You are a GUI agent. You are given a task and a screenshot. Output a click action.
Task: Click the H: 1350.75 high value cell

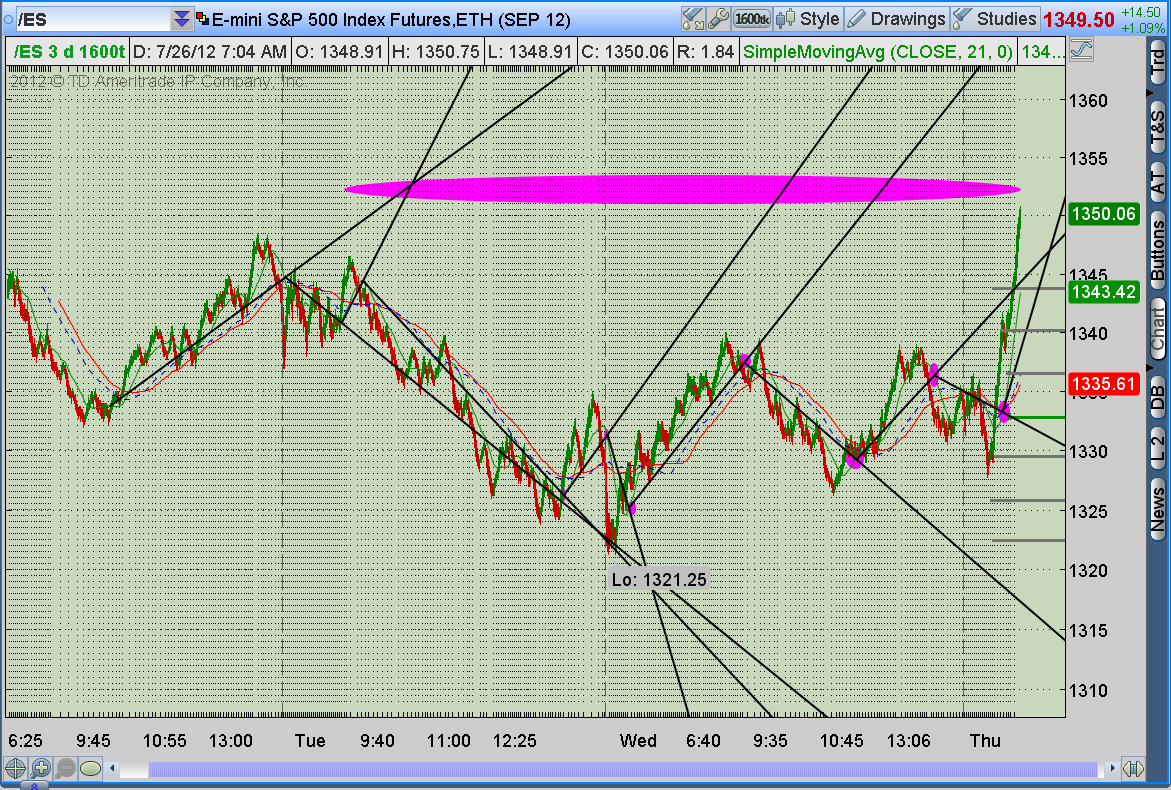coord(435,52)
